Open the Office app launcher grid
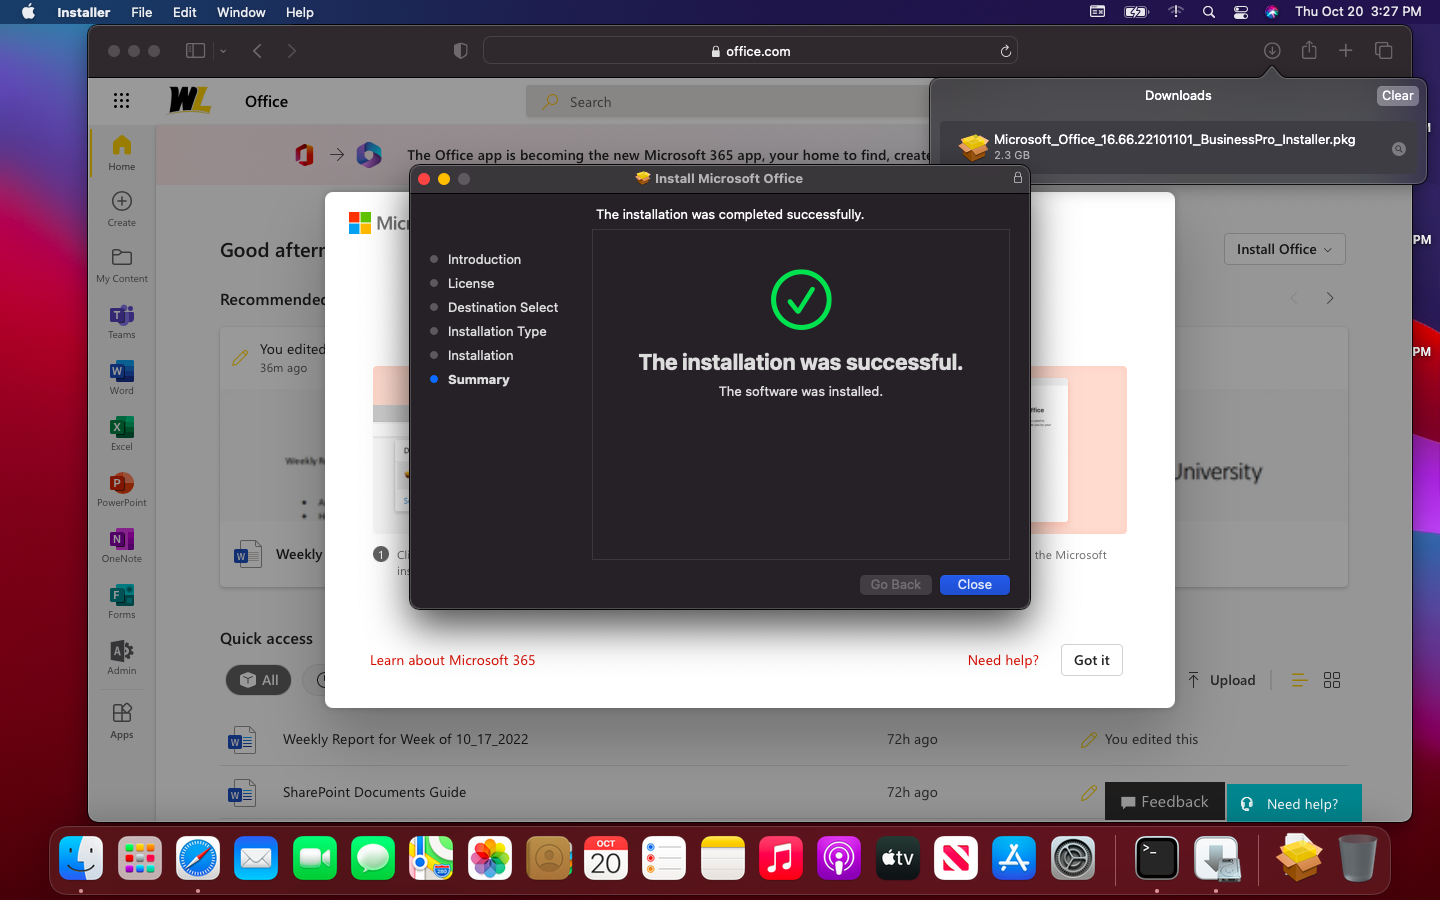 coord(121,101)
